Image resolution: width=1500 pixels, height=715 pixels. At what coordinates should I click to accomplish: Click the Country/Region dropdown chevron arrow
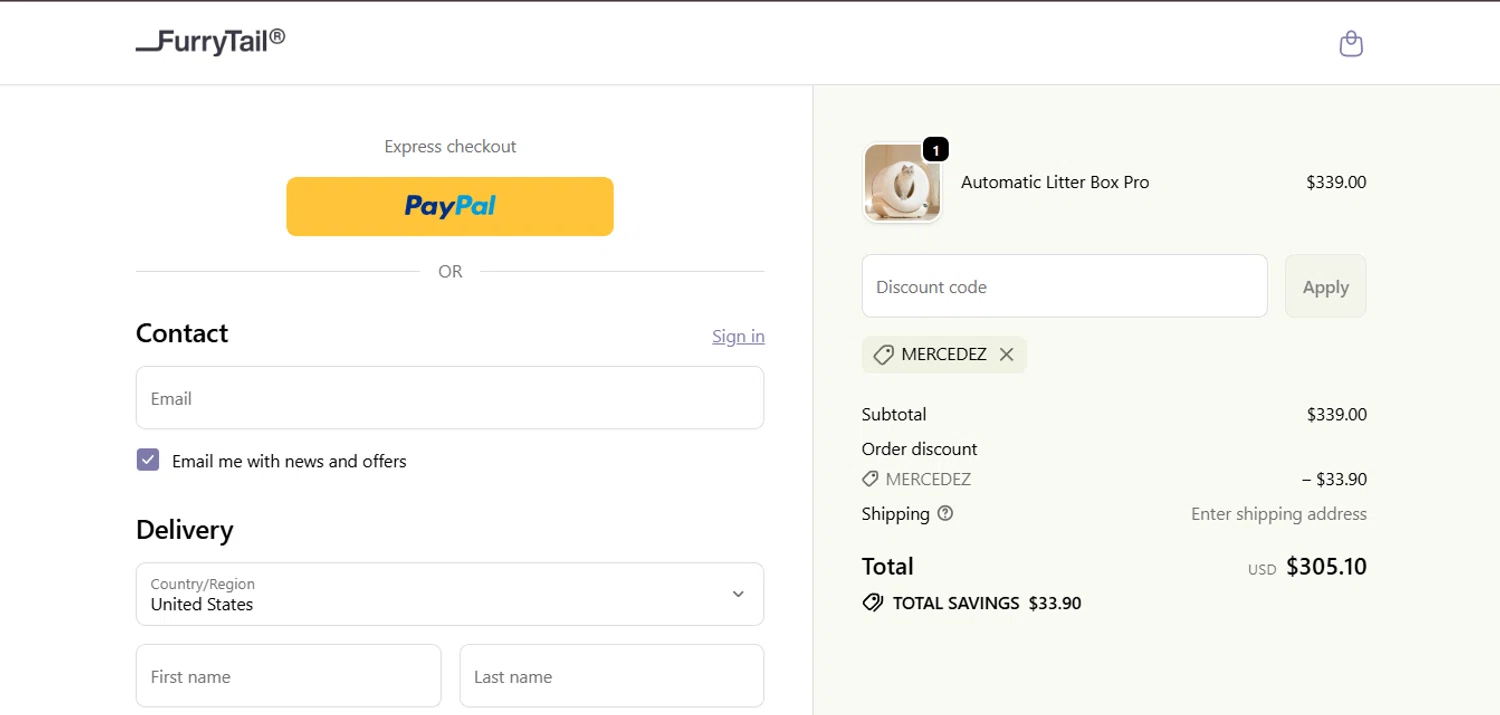coord(738,594)
